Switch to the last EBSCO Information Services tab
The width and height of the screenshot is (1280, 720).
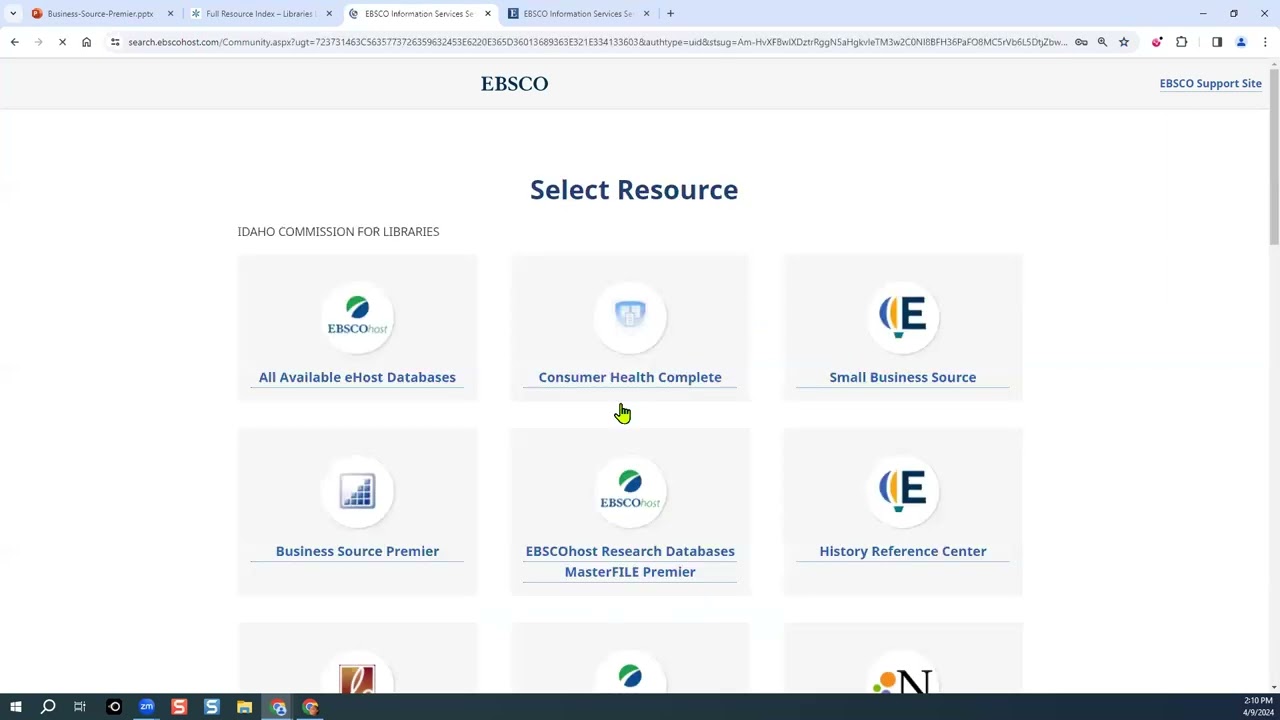click(577, 14)
